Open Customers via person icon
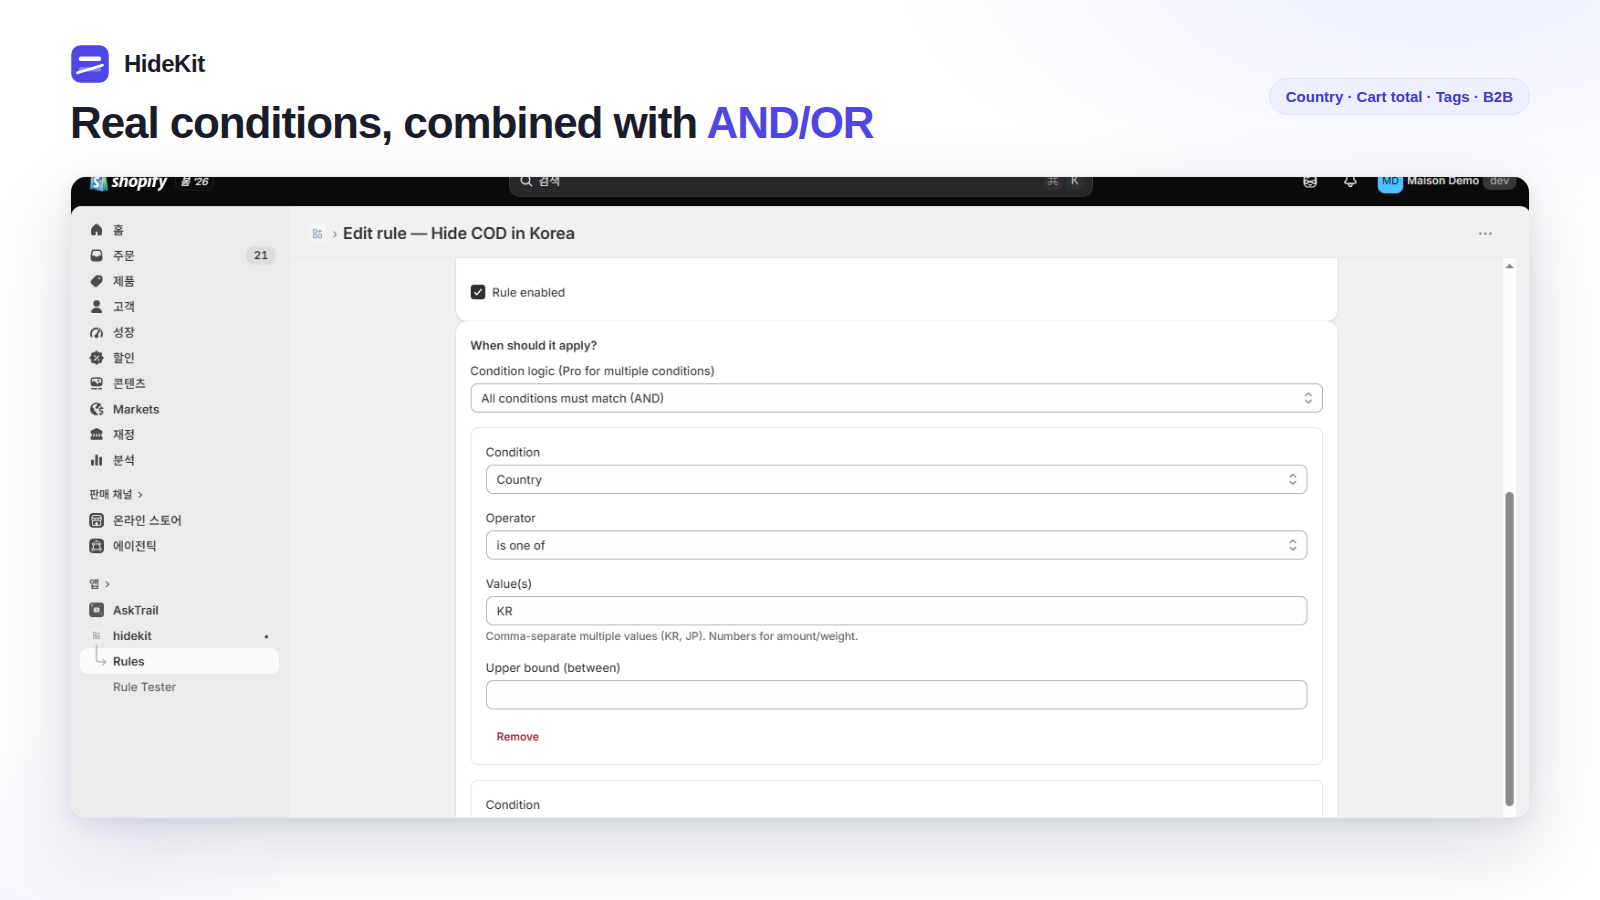 97,307
